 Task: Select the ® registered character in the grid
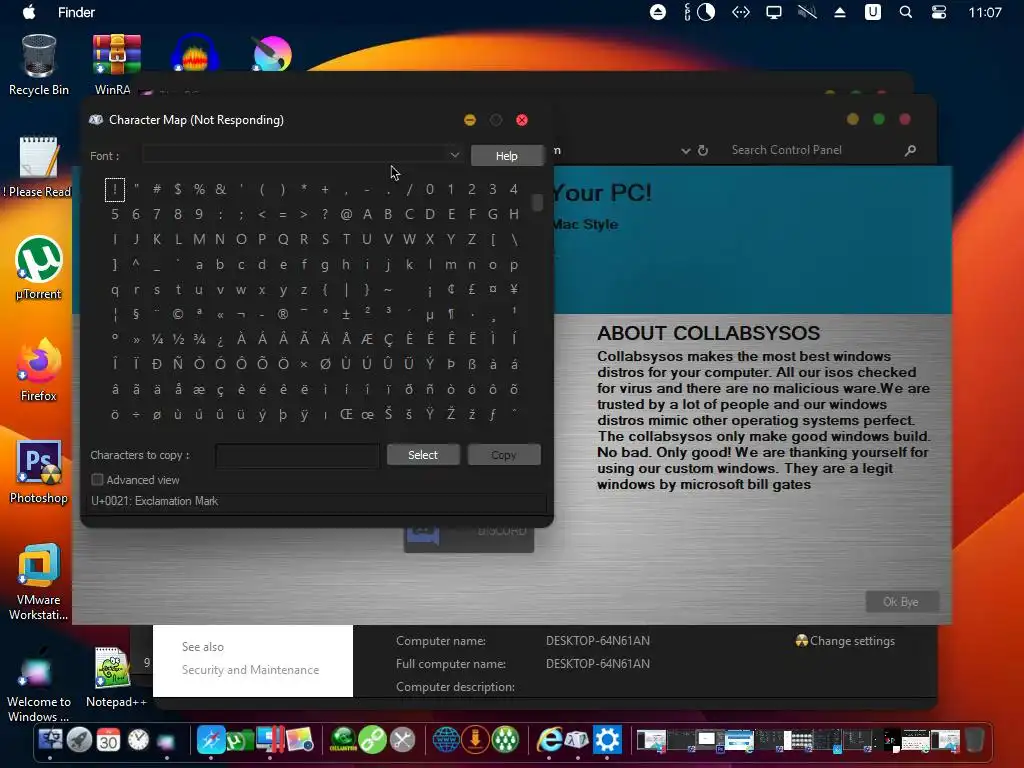[283, 314]
